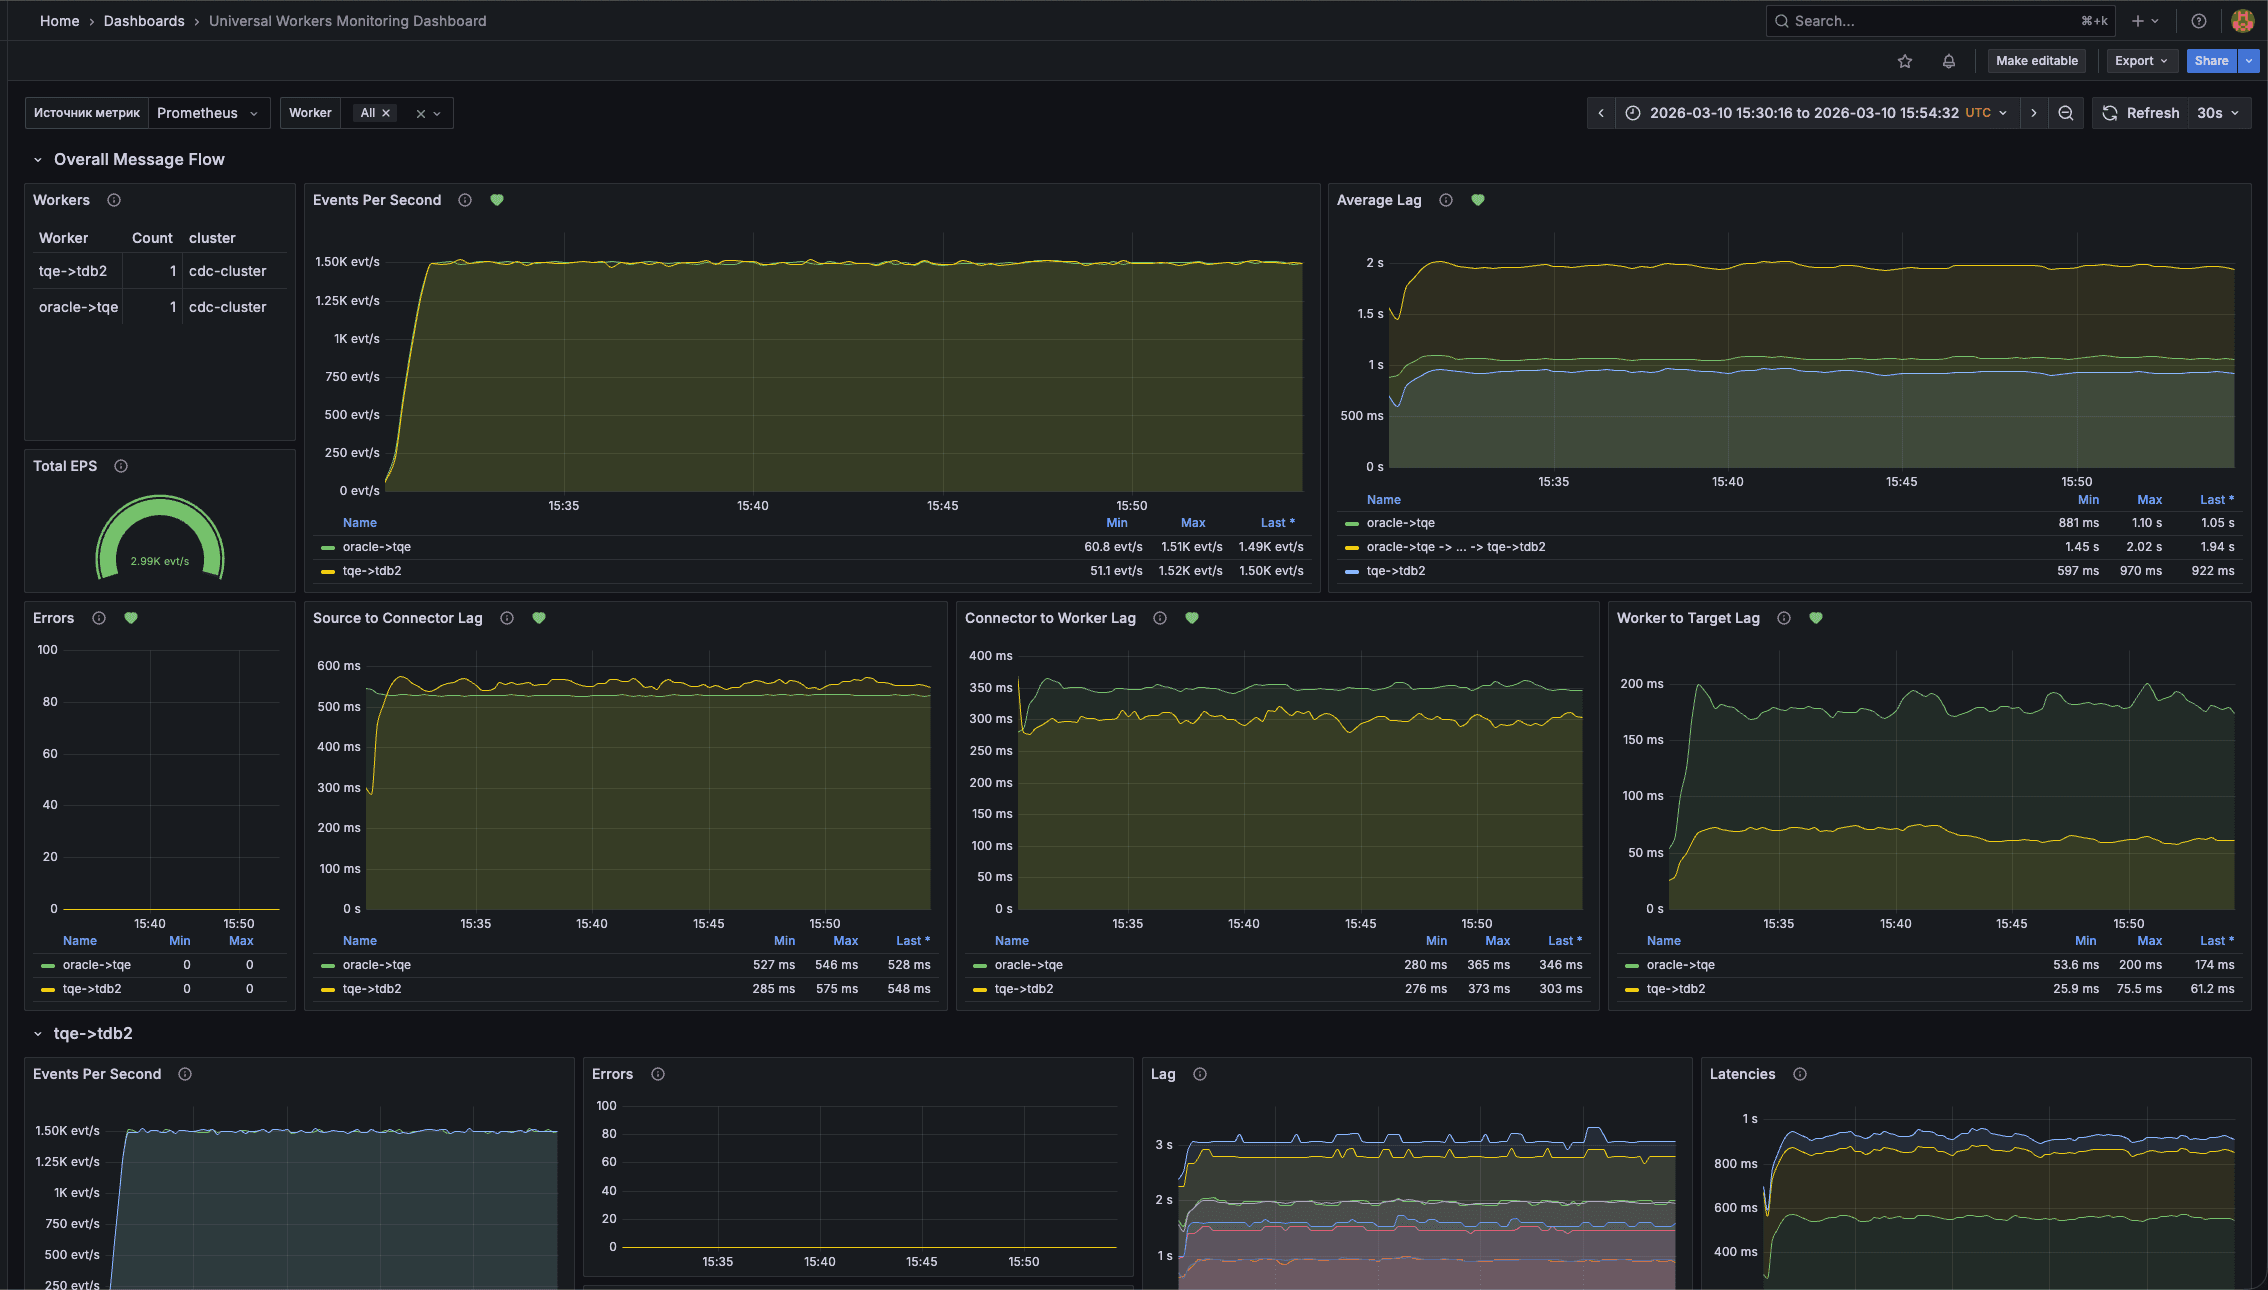Open the Prometheus data source dropdown
This screenshot has height=1290, width=2268.
208,113
